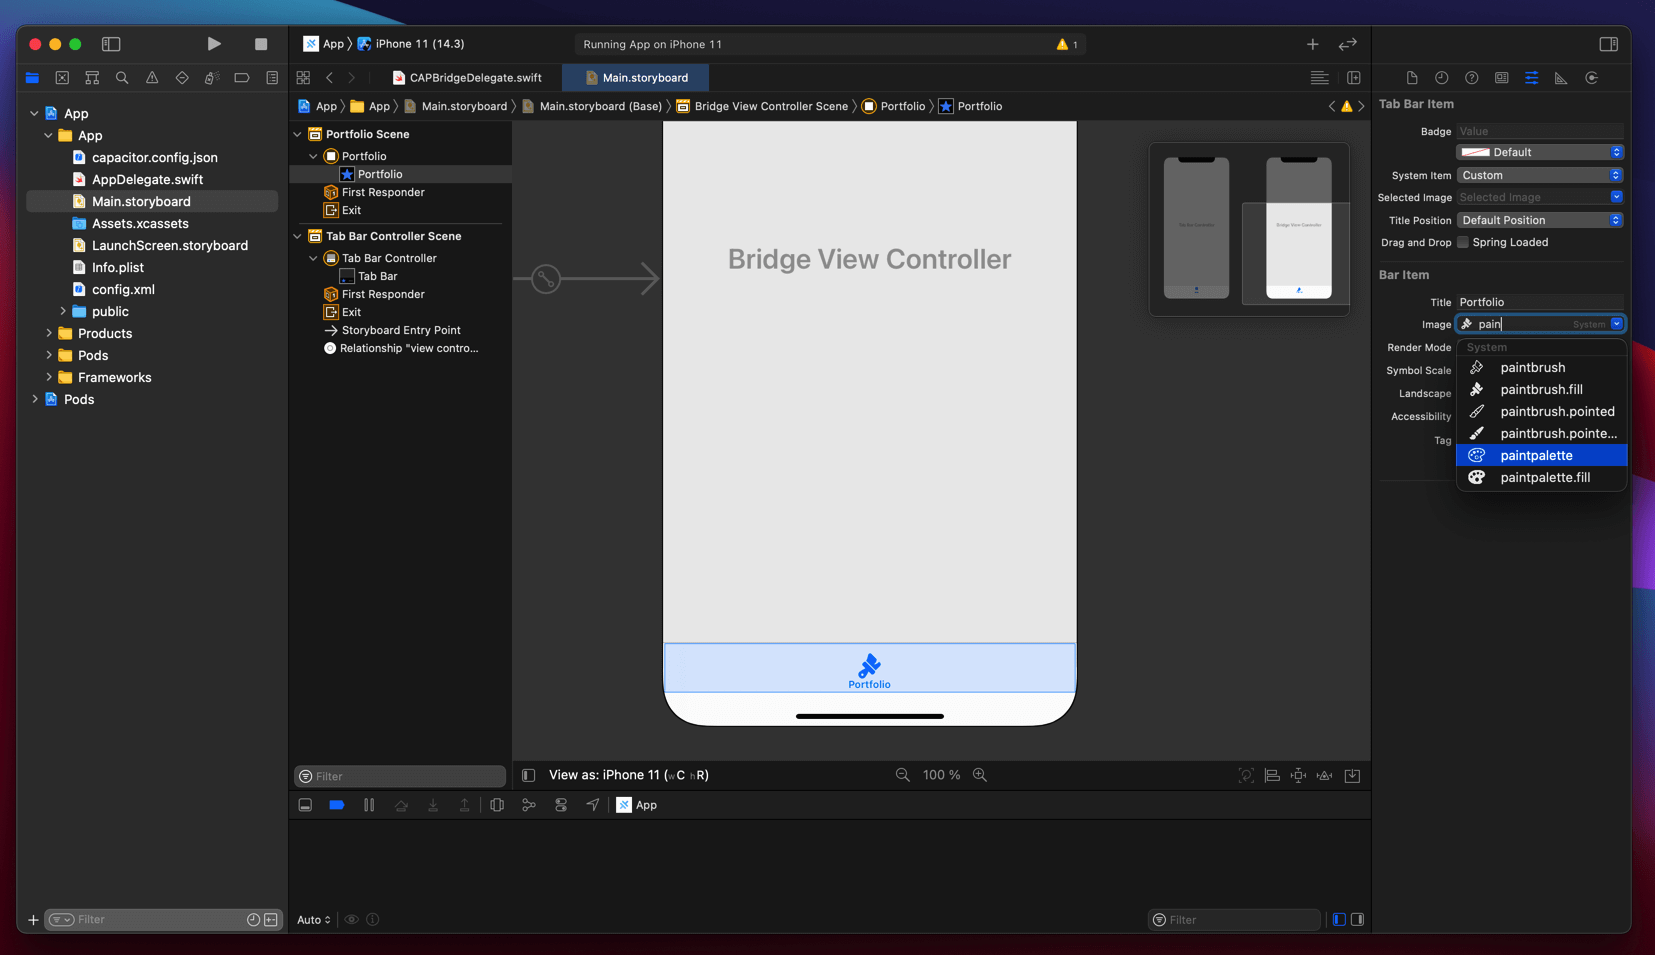Open the Size inspector ruler icon
This screenshot has width=1655, height=955.
click(1561, 78)
